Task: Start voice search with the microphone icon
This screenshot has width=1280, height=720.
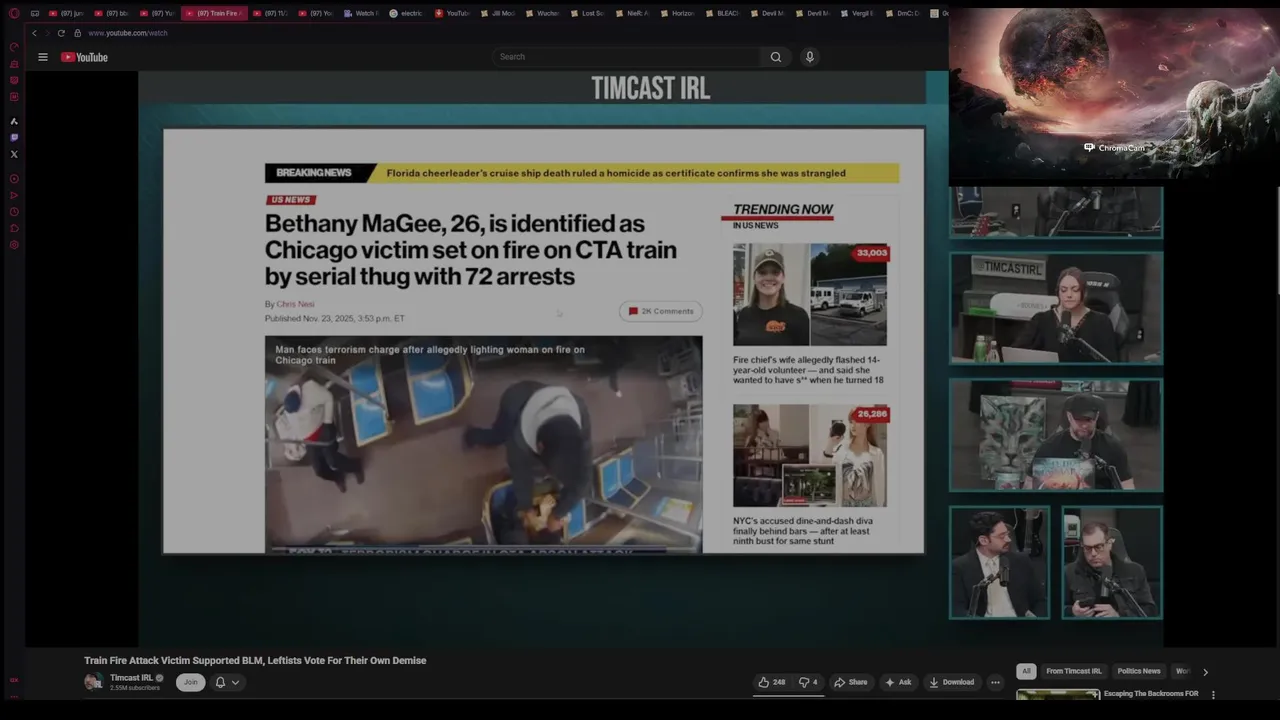Action: pos(810,57)
